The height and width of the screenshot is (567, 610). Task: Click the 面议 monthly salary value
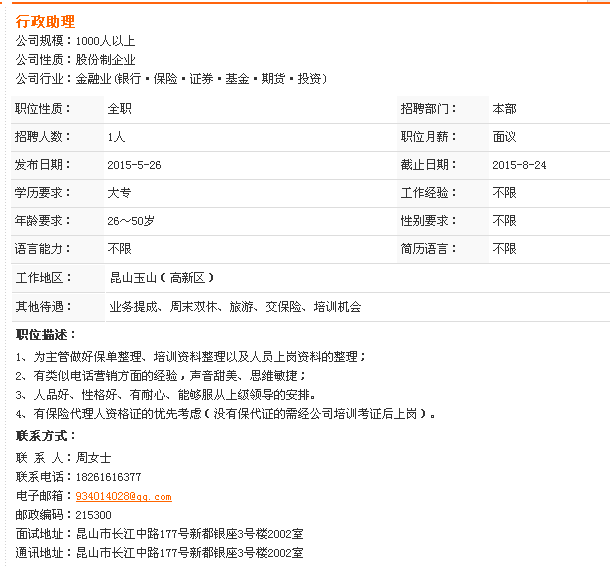(x=504, y=136)
